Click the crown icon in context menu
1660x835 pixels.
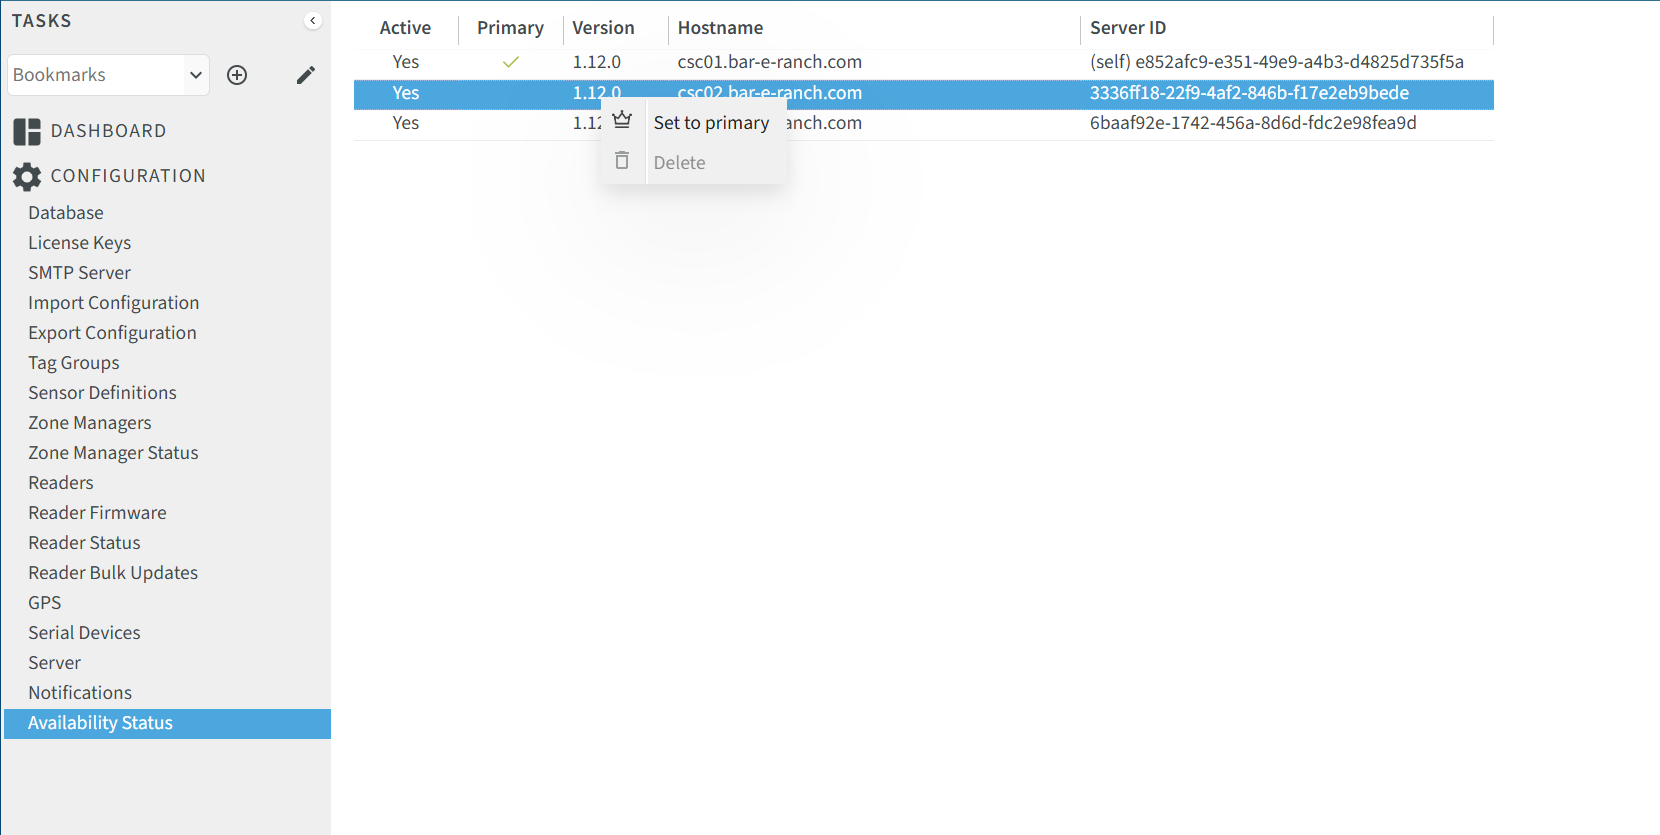coord(622,121)
